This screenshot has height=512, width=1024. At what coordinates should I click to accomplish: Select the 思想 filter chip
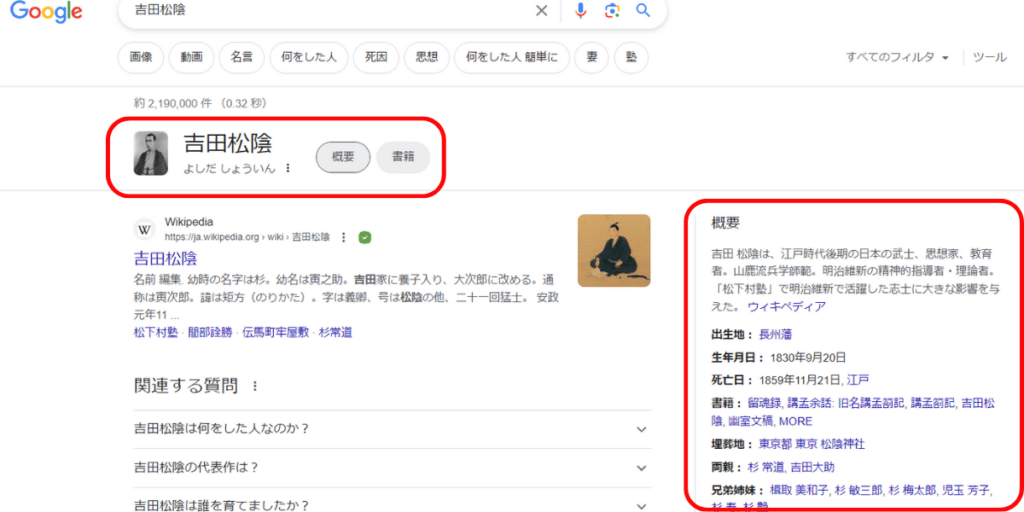coord(426,57)
